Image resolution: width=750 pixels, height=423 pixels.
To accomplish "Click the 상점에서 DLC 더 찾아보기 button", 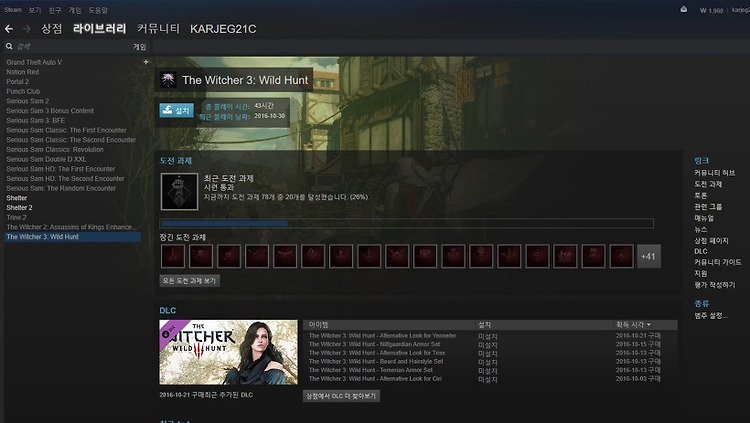I will click(x=341, y=396).
